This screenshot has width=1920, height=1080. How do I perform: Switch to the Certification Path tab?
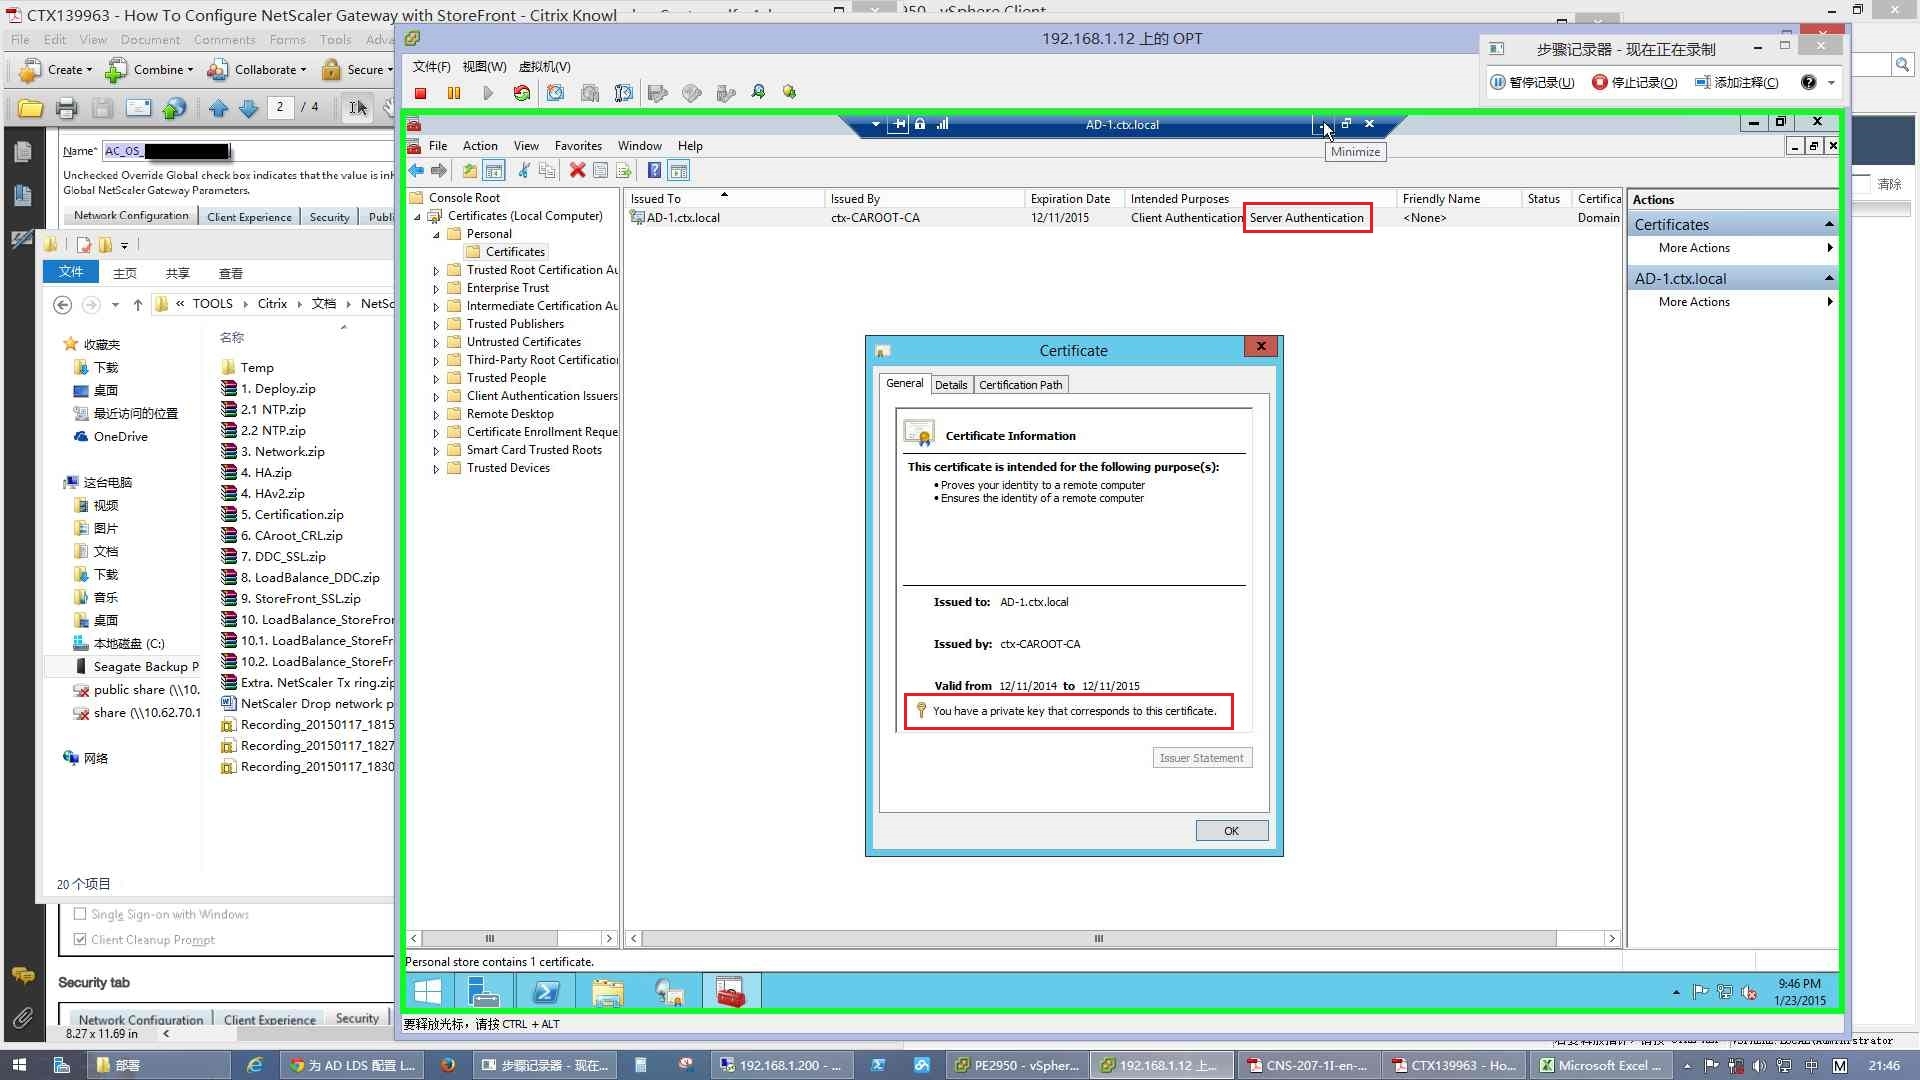[1021, 385]
